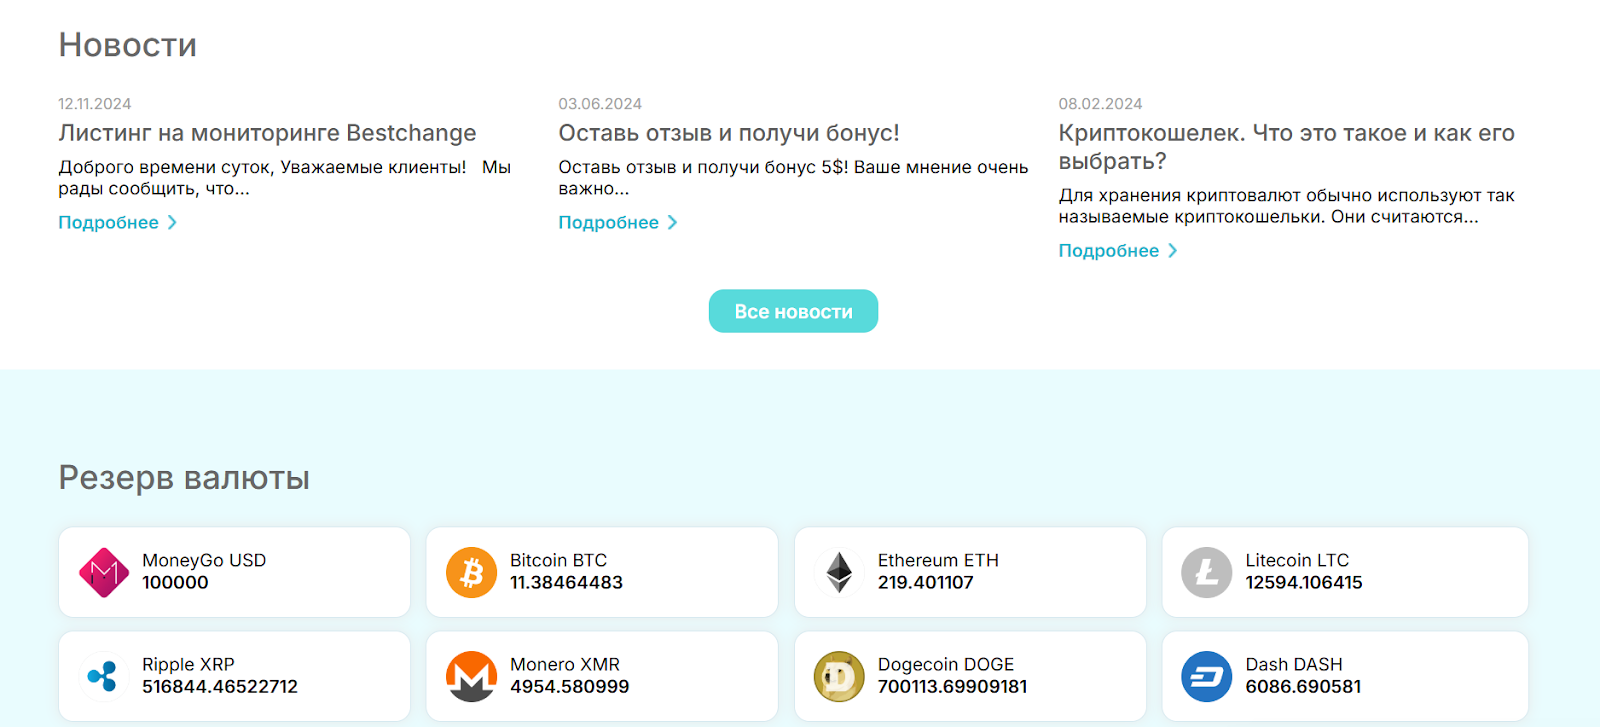The height and width of the screenshot is (727, 1600).
Task: Click Ethereum reserve value 219.401107
Action: point(925,583)
